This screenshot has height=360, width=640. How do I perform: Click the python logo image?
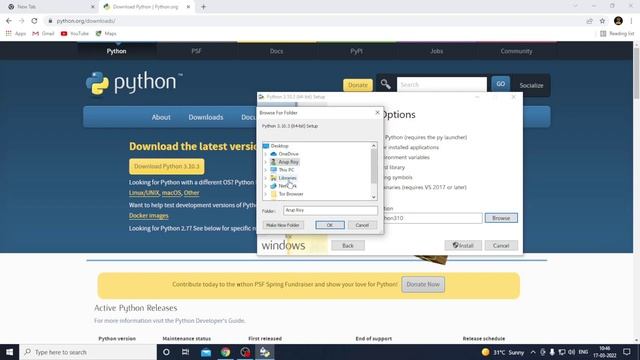134,83
